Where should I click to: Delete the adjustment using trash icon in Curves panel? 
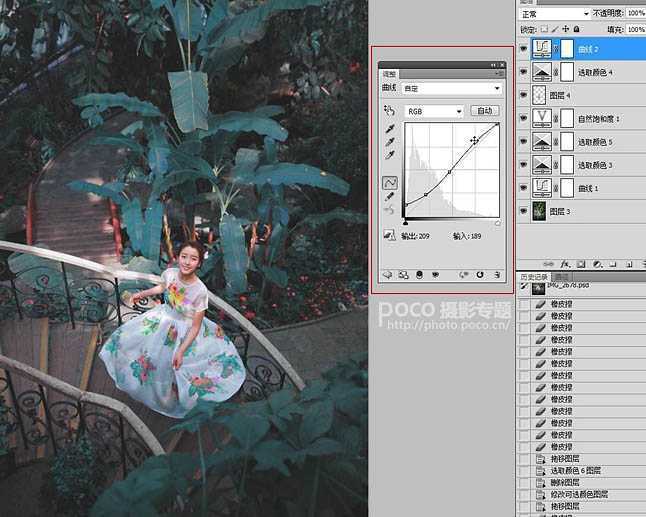[496, 275]
